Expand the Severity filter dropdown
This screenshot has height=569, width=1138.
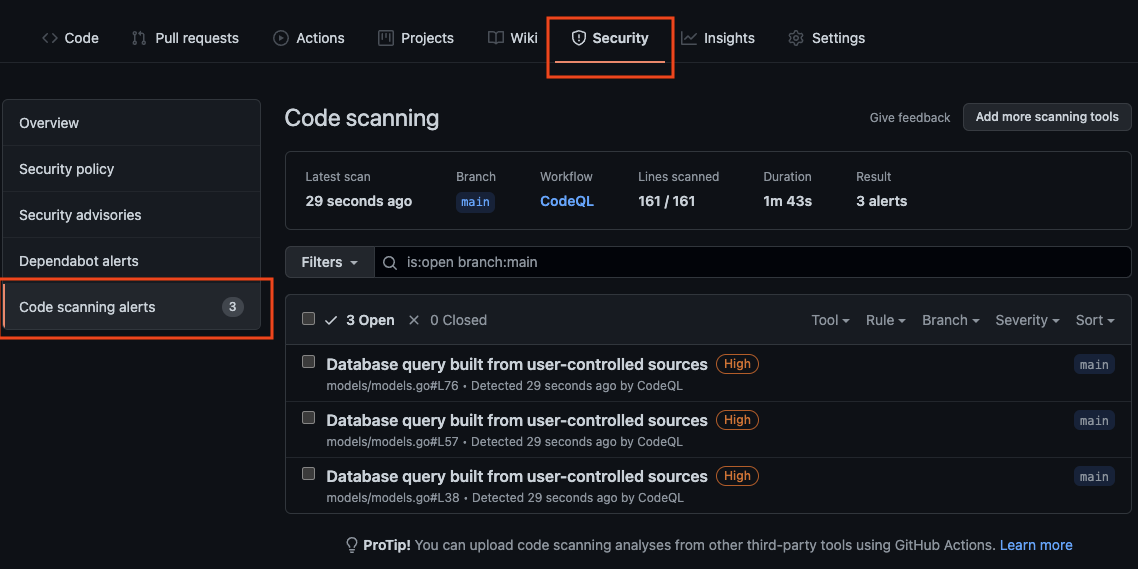pyautogui.click(x=1028, y=320)
